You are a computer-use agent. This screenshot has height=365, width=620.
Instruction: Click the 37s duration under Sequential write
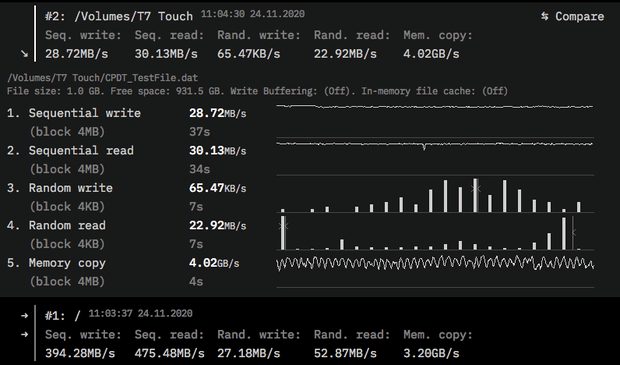(x=200, y=132)
